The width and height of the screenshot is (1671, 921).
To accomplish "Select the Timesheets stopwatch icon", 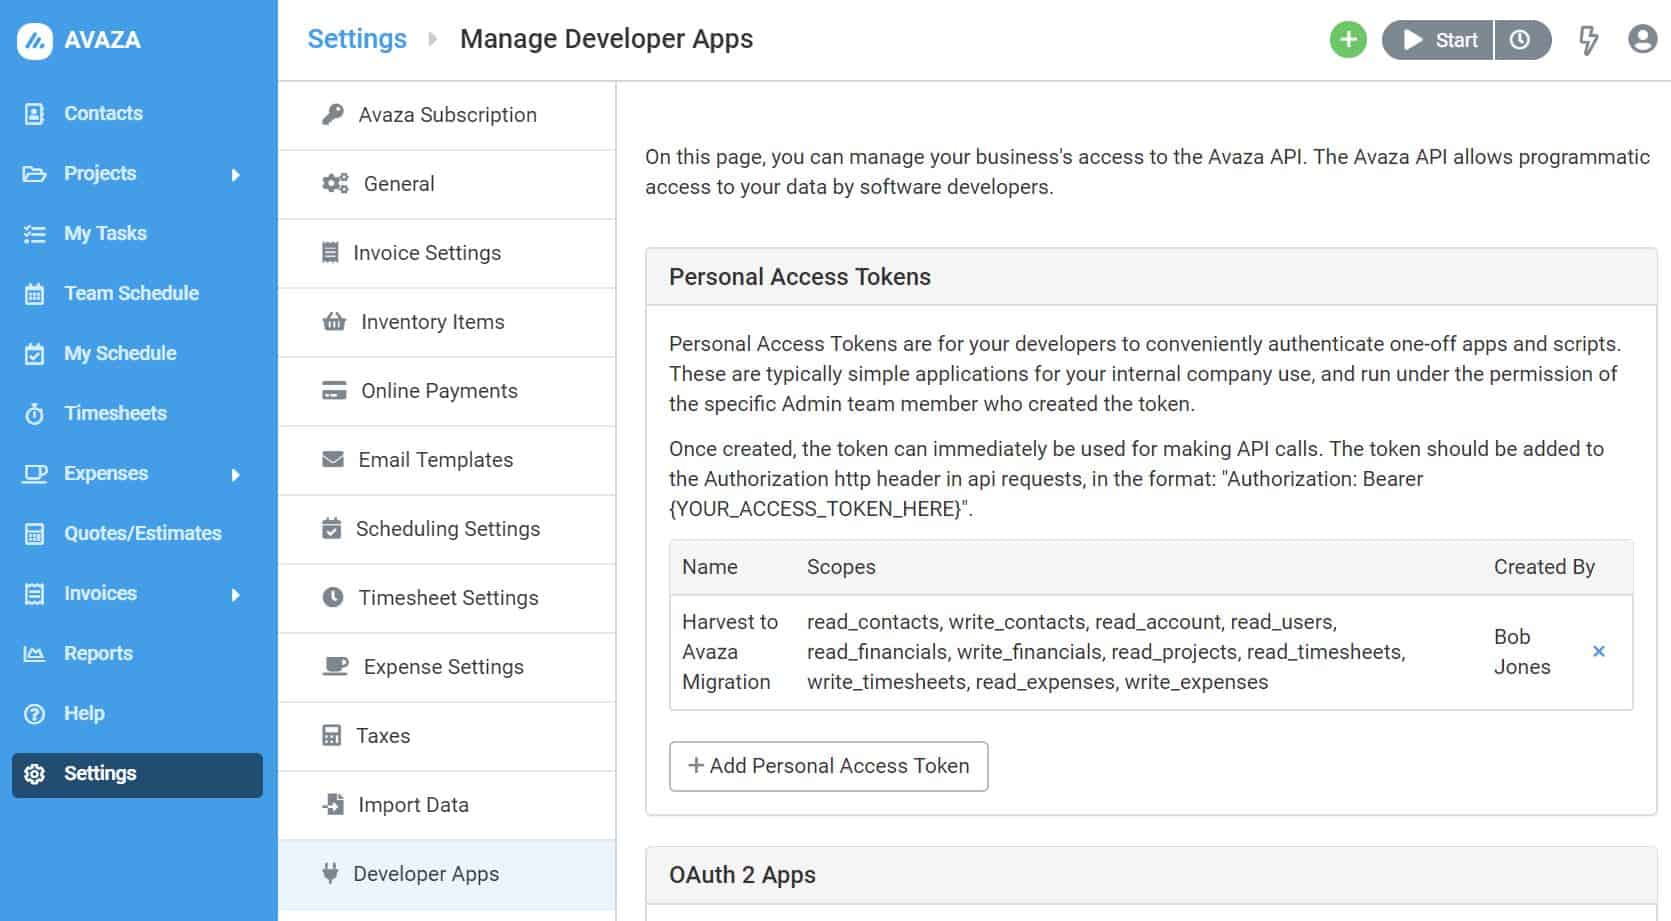I will (x=33, y=413).
